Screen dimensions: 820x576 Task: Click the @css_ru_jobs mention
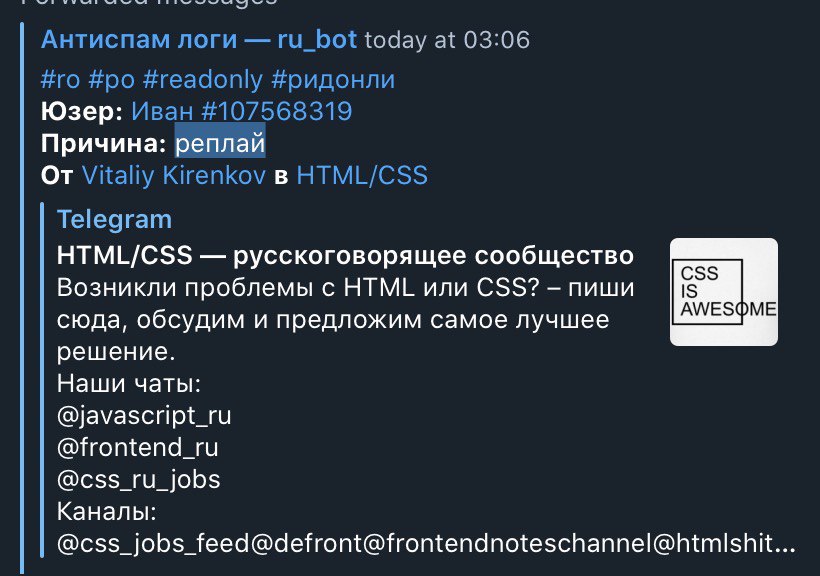tap(139, 480)
